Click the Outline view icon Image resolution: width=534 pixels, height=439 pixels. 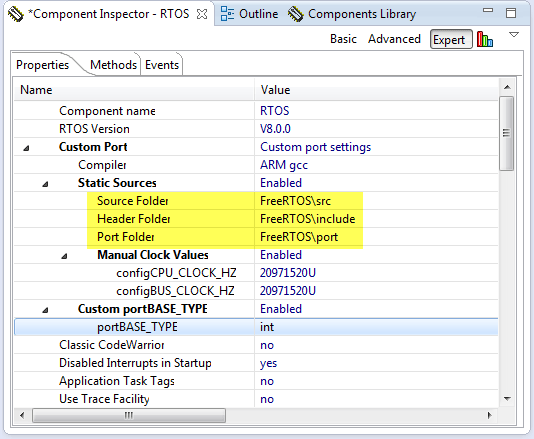point(227,14)
